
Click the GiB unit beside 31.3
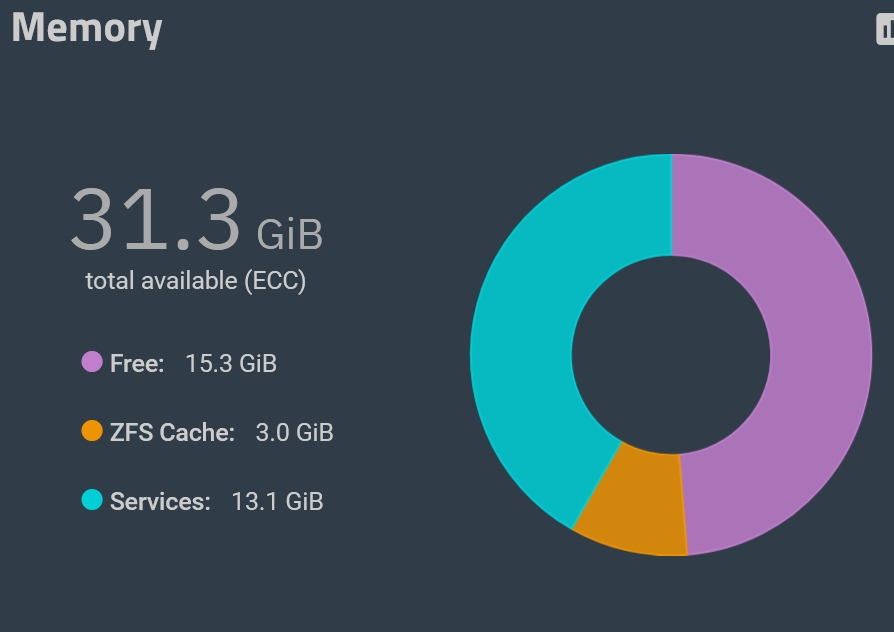coord(290,234)
